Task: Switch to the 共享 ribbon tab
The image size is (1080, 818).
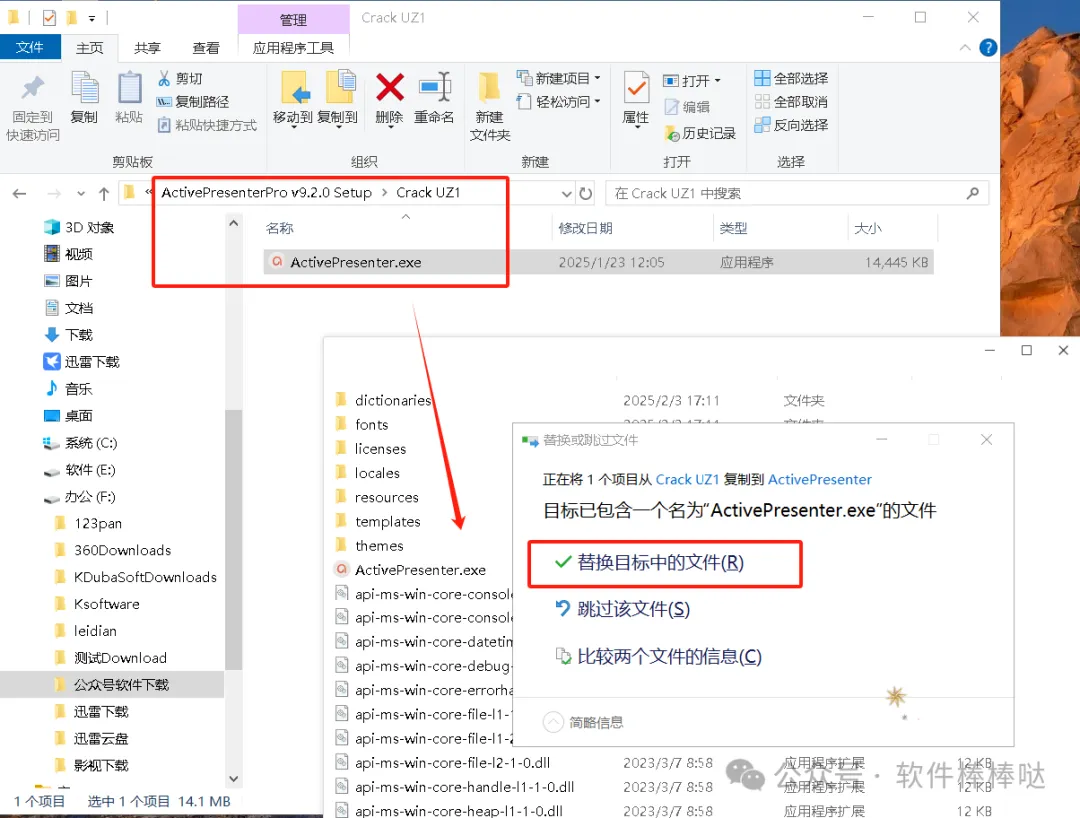Action: (x=147, y=48)
